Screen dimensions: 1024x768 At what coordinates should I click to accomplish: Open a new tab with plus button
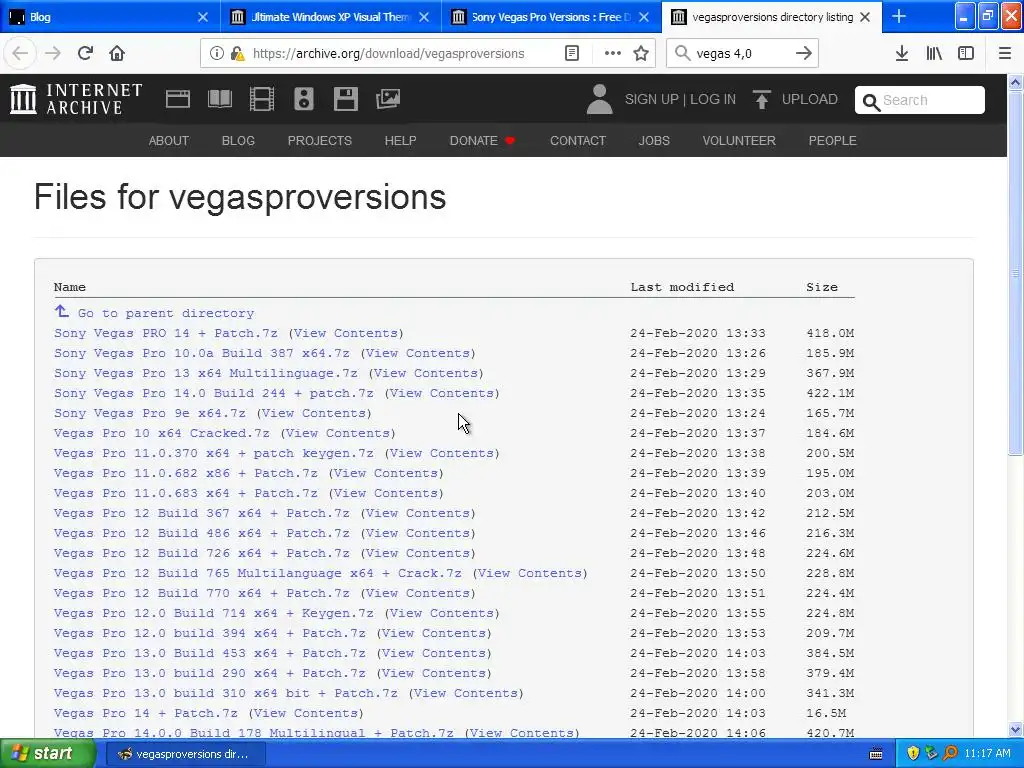click(899, 16)
